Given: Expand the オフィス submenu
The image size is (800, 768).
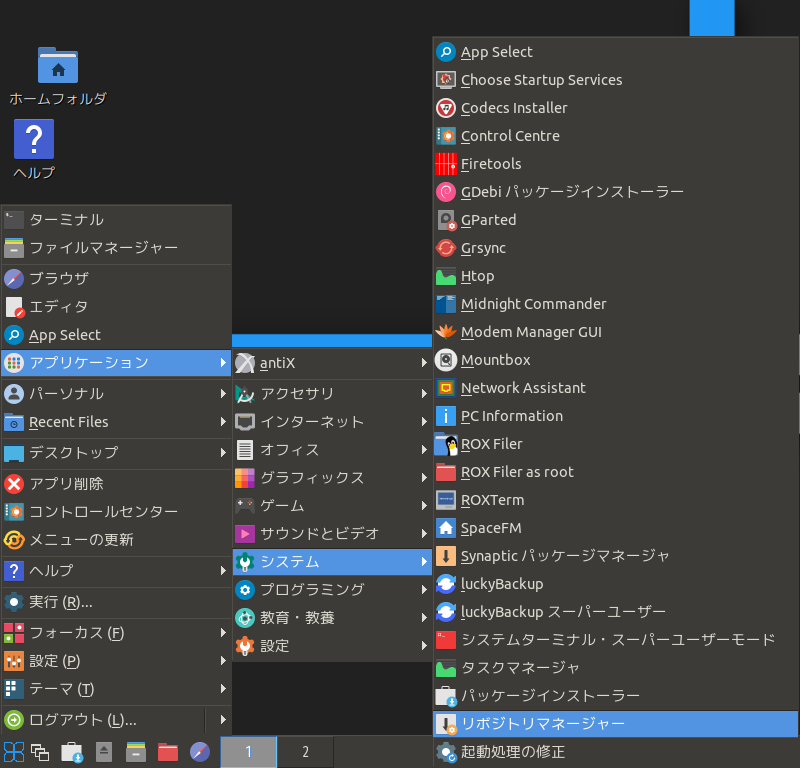Looking at the screenshot, I should (332, 450).
